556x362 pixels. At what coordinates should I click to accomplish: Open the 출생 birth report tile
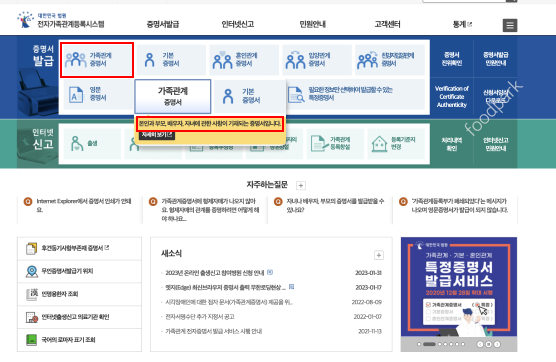pyautogui.click(x=93, y=144)
